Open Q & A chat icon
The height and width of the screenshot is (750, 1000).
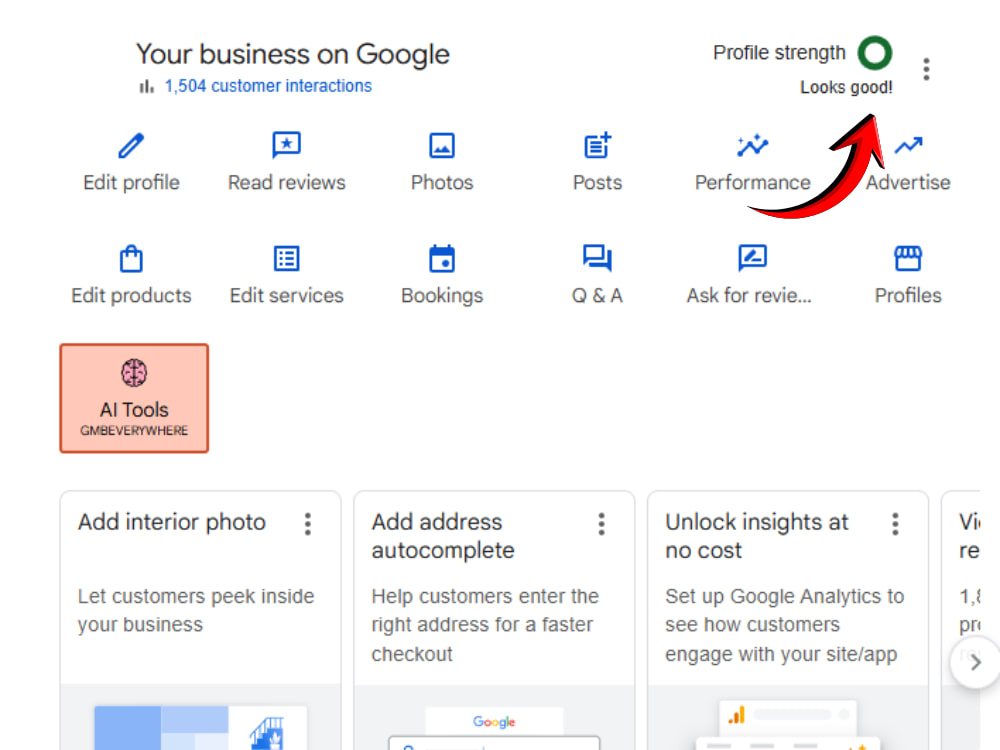pyautogui.click(x=598, y=258)
